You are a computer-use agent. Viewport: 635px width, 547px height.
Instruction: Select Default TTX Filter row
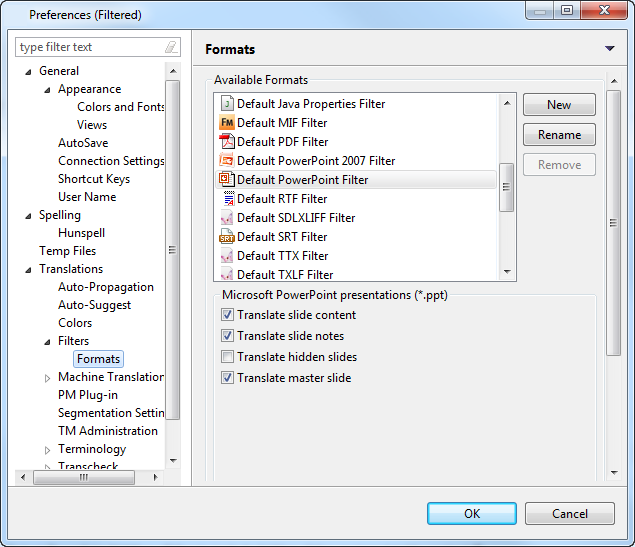[356, 256]
